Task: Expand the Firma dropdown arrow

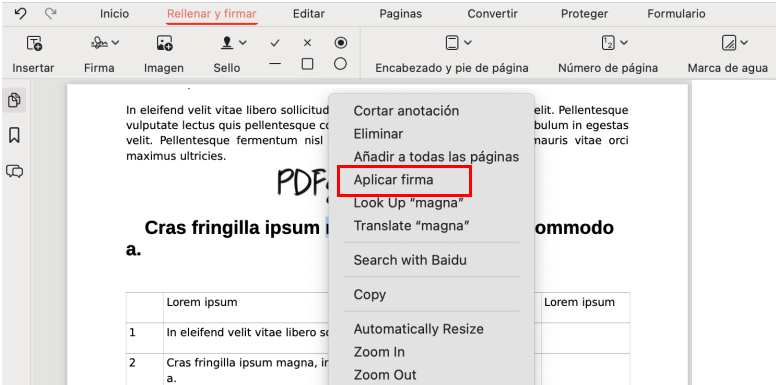Action: coord(116,43)
